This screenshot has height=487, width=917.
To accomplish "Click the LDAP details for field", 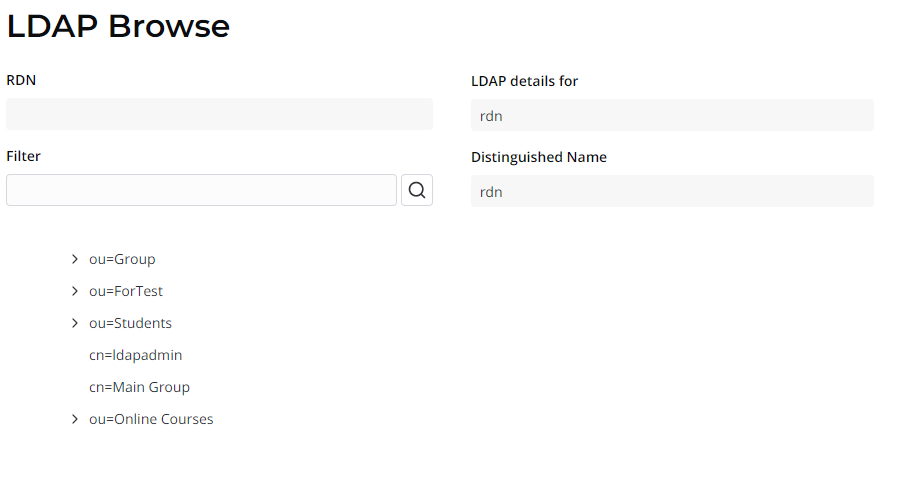I will pos(672,115).
